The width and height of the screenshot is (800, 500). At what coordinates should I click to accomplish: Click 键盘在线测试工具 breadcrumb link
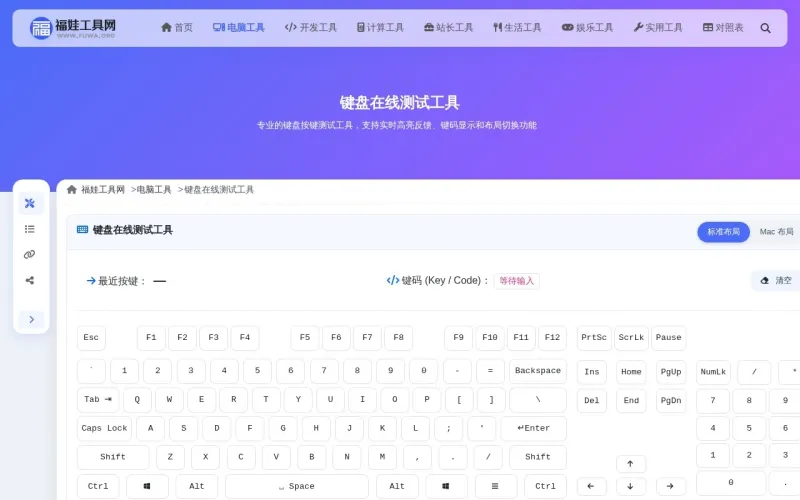coord(219,189)
